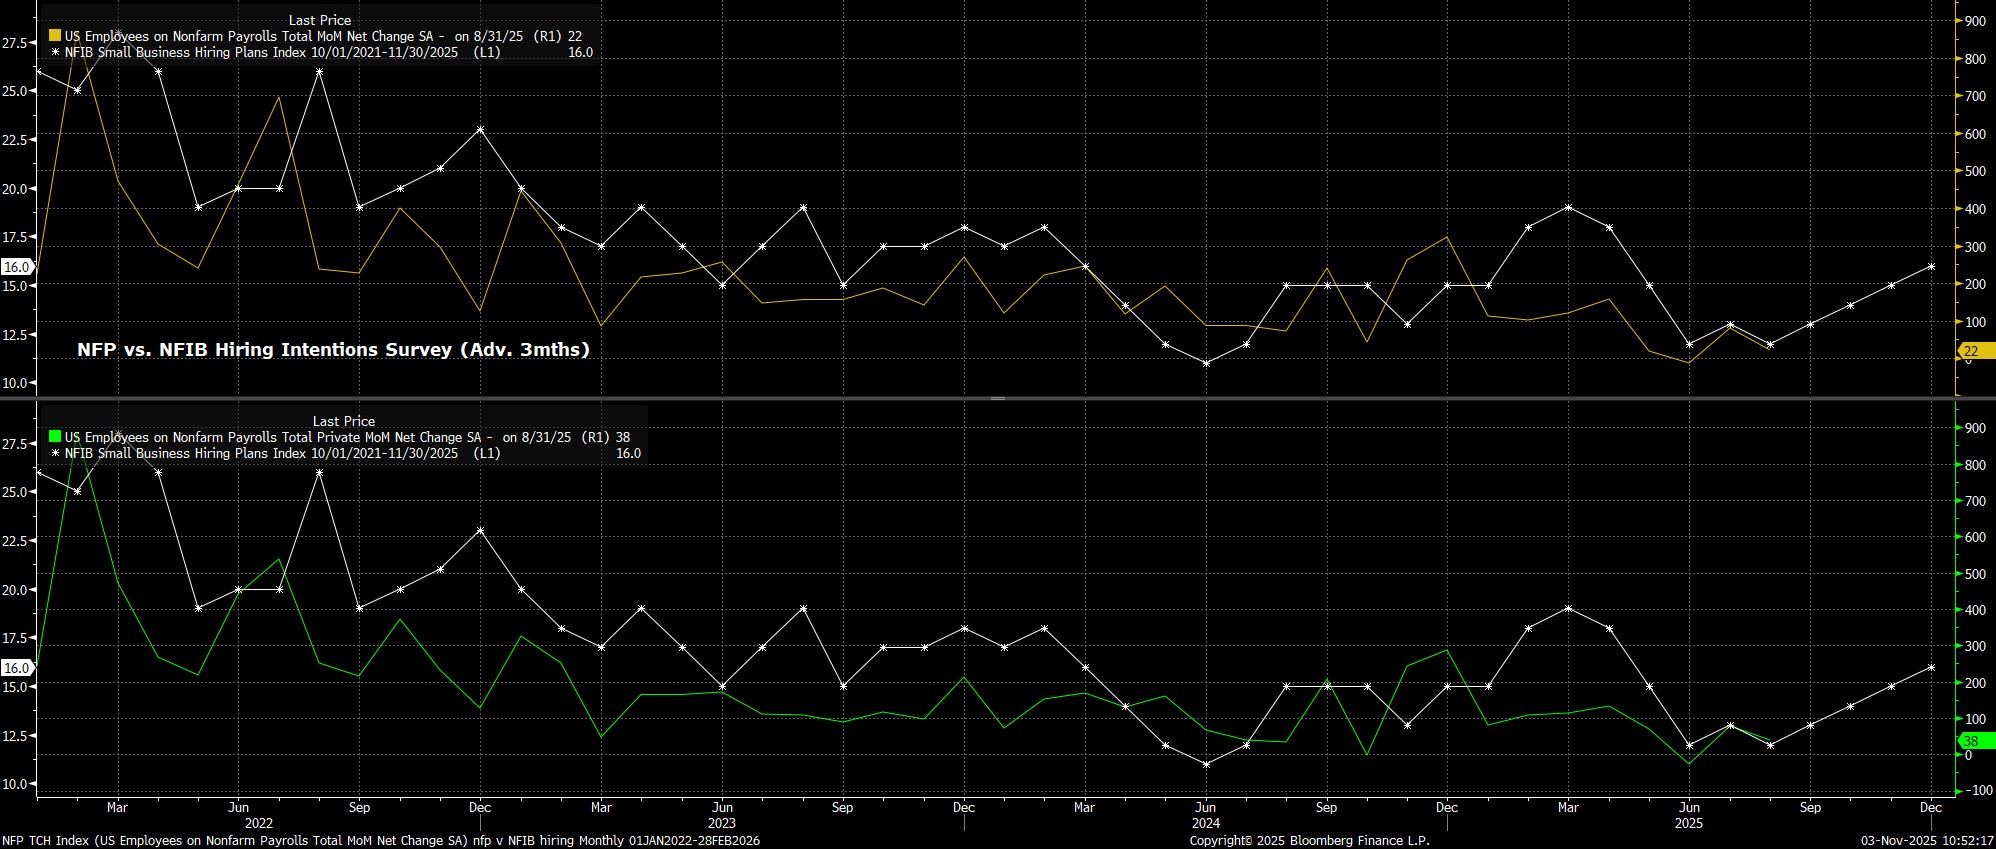Click the NFP TCH Index footer description
This screenshot has height=849, width=1996.
[380, 841]
